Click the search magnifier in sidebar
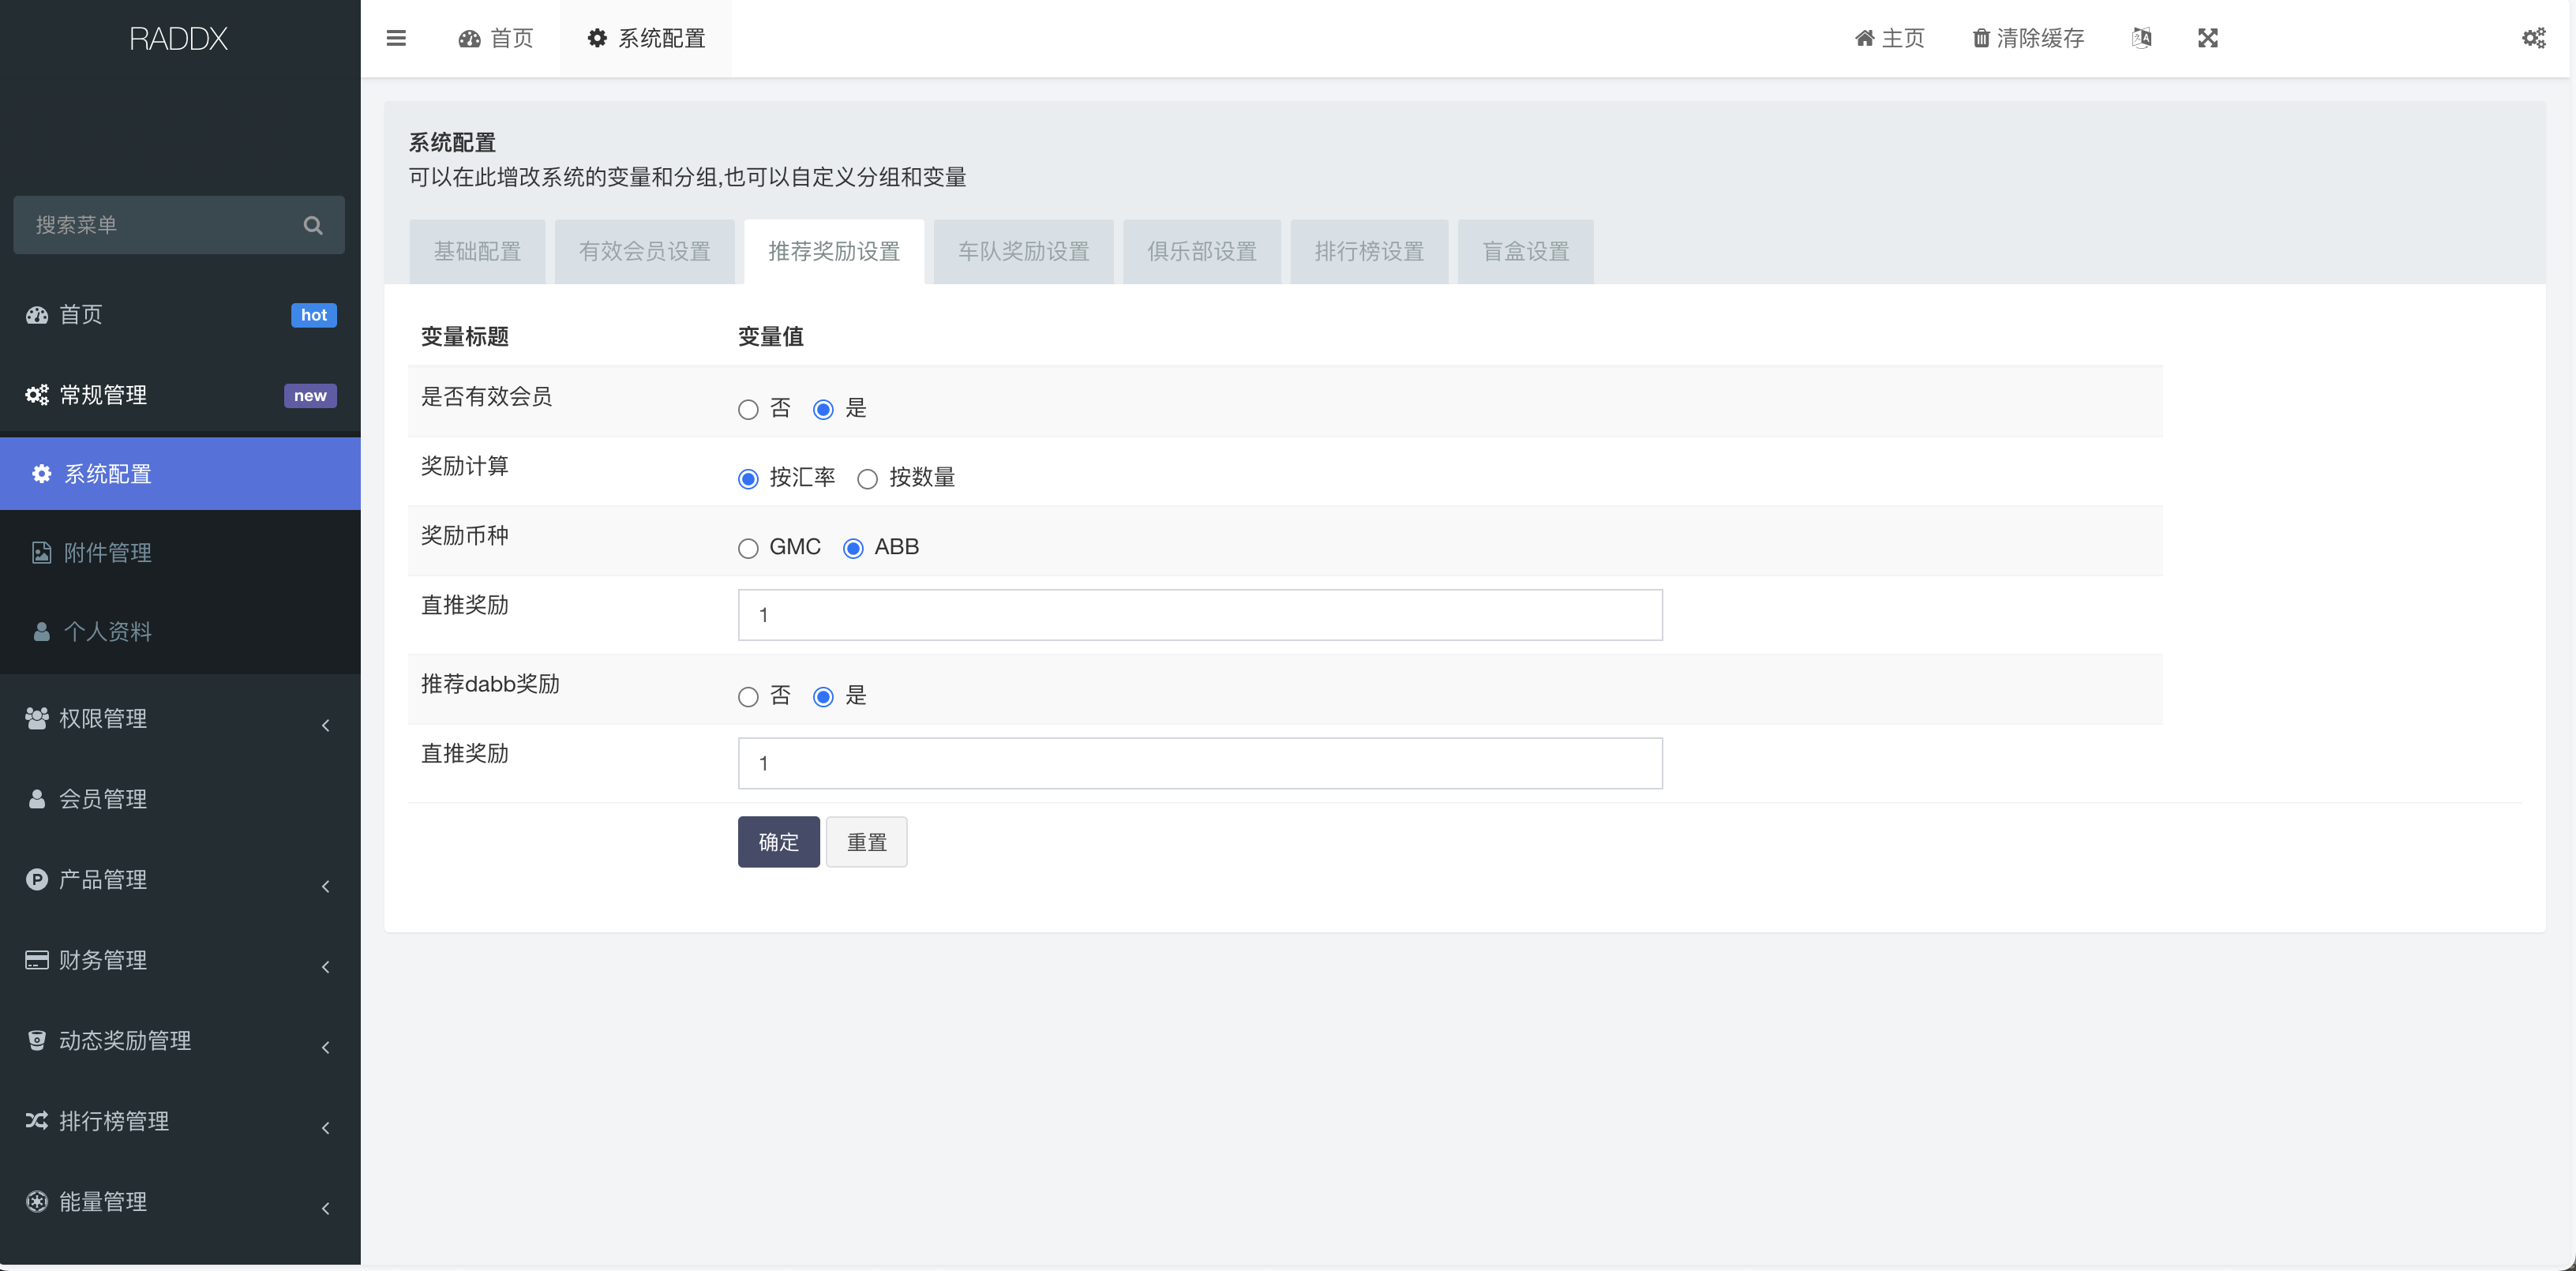This screenshot has height=1271, width=2576. [x=313, y=224]
